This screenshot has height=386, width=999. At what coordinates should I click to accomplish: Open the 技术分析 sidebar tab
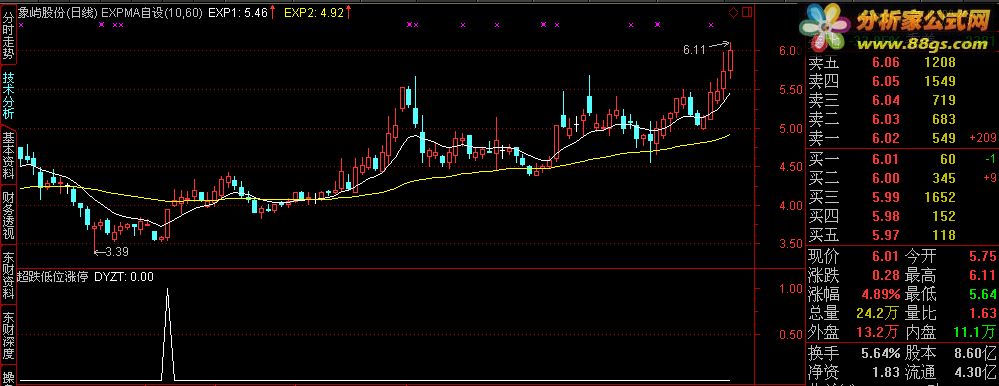point(8,95)
